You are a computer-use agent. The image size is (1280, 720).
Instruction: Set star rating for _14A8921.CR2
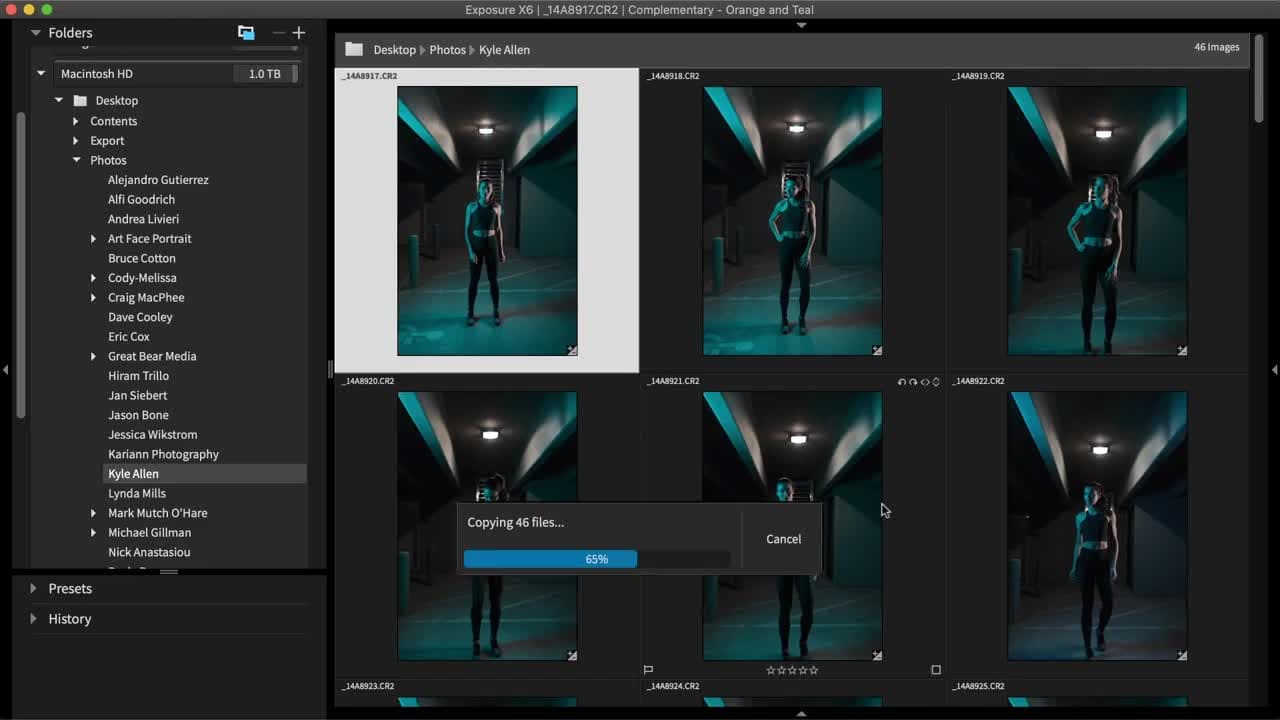[792, 670]
